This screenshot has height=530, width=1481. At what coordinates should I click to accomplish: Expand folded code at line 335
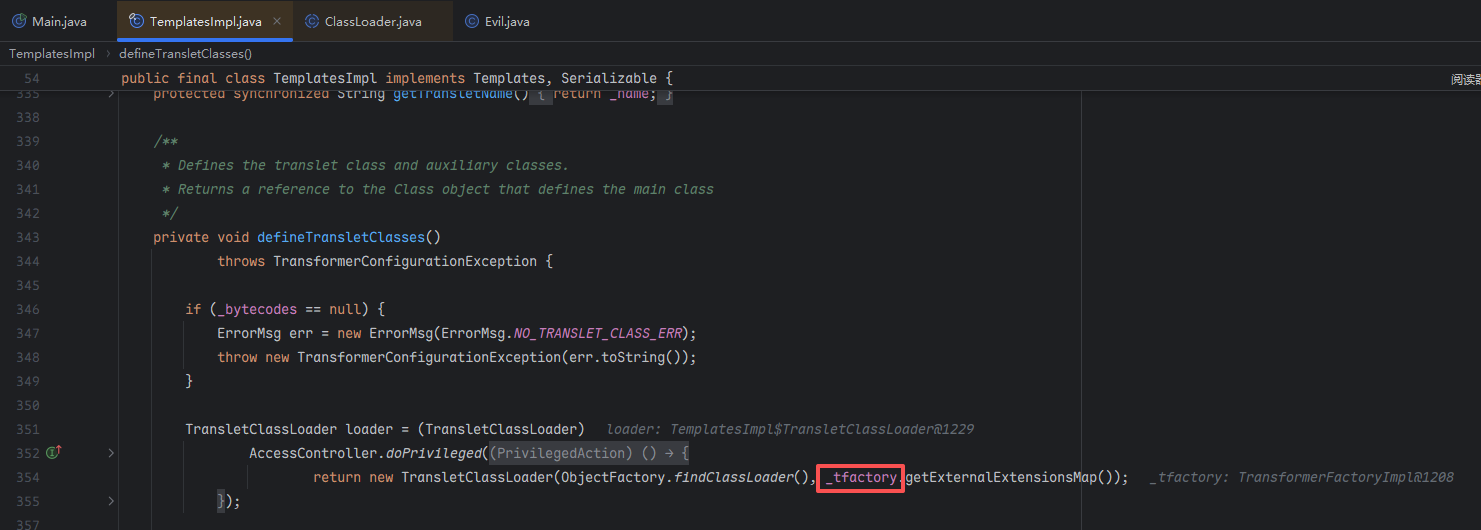111,93
